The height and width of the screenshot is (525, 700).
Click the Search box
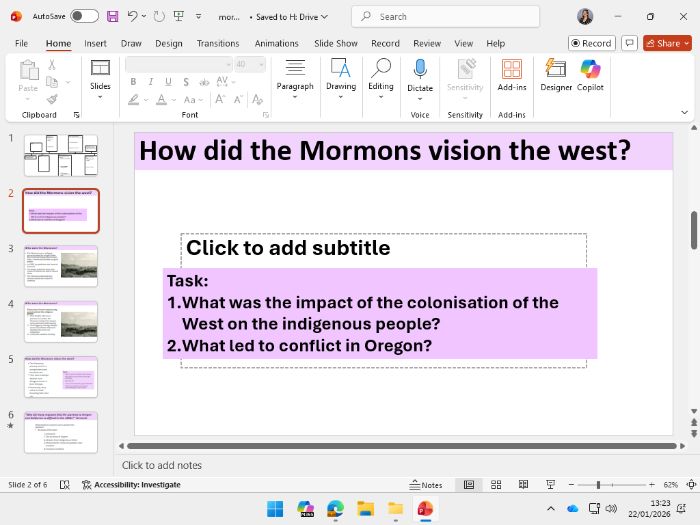click(445, 17)
